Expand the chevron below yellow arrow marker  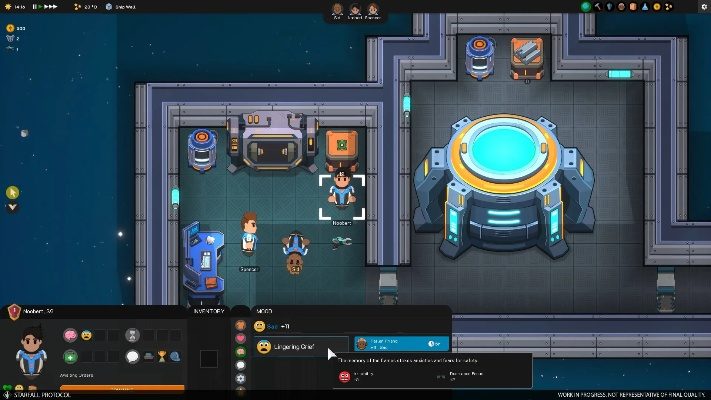tap(12, 208)
